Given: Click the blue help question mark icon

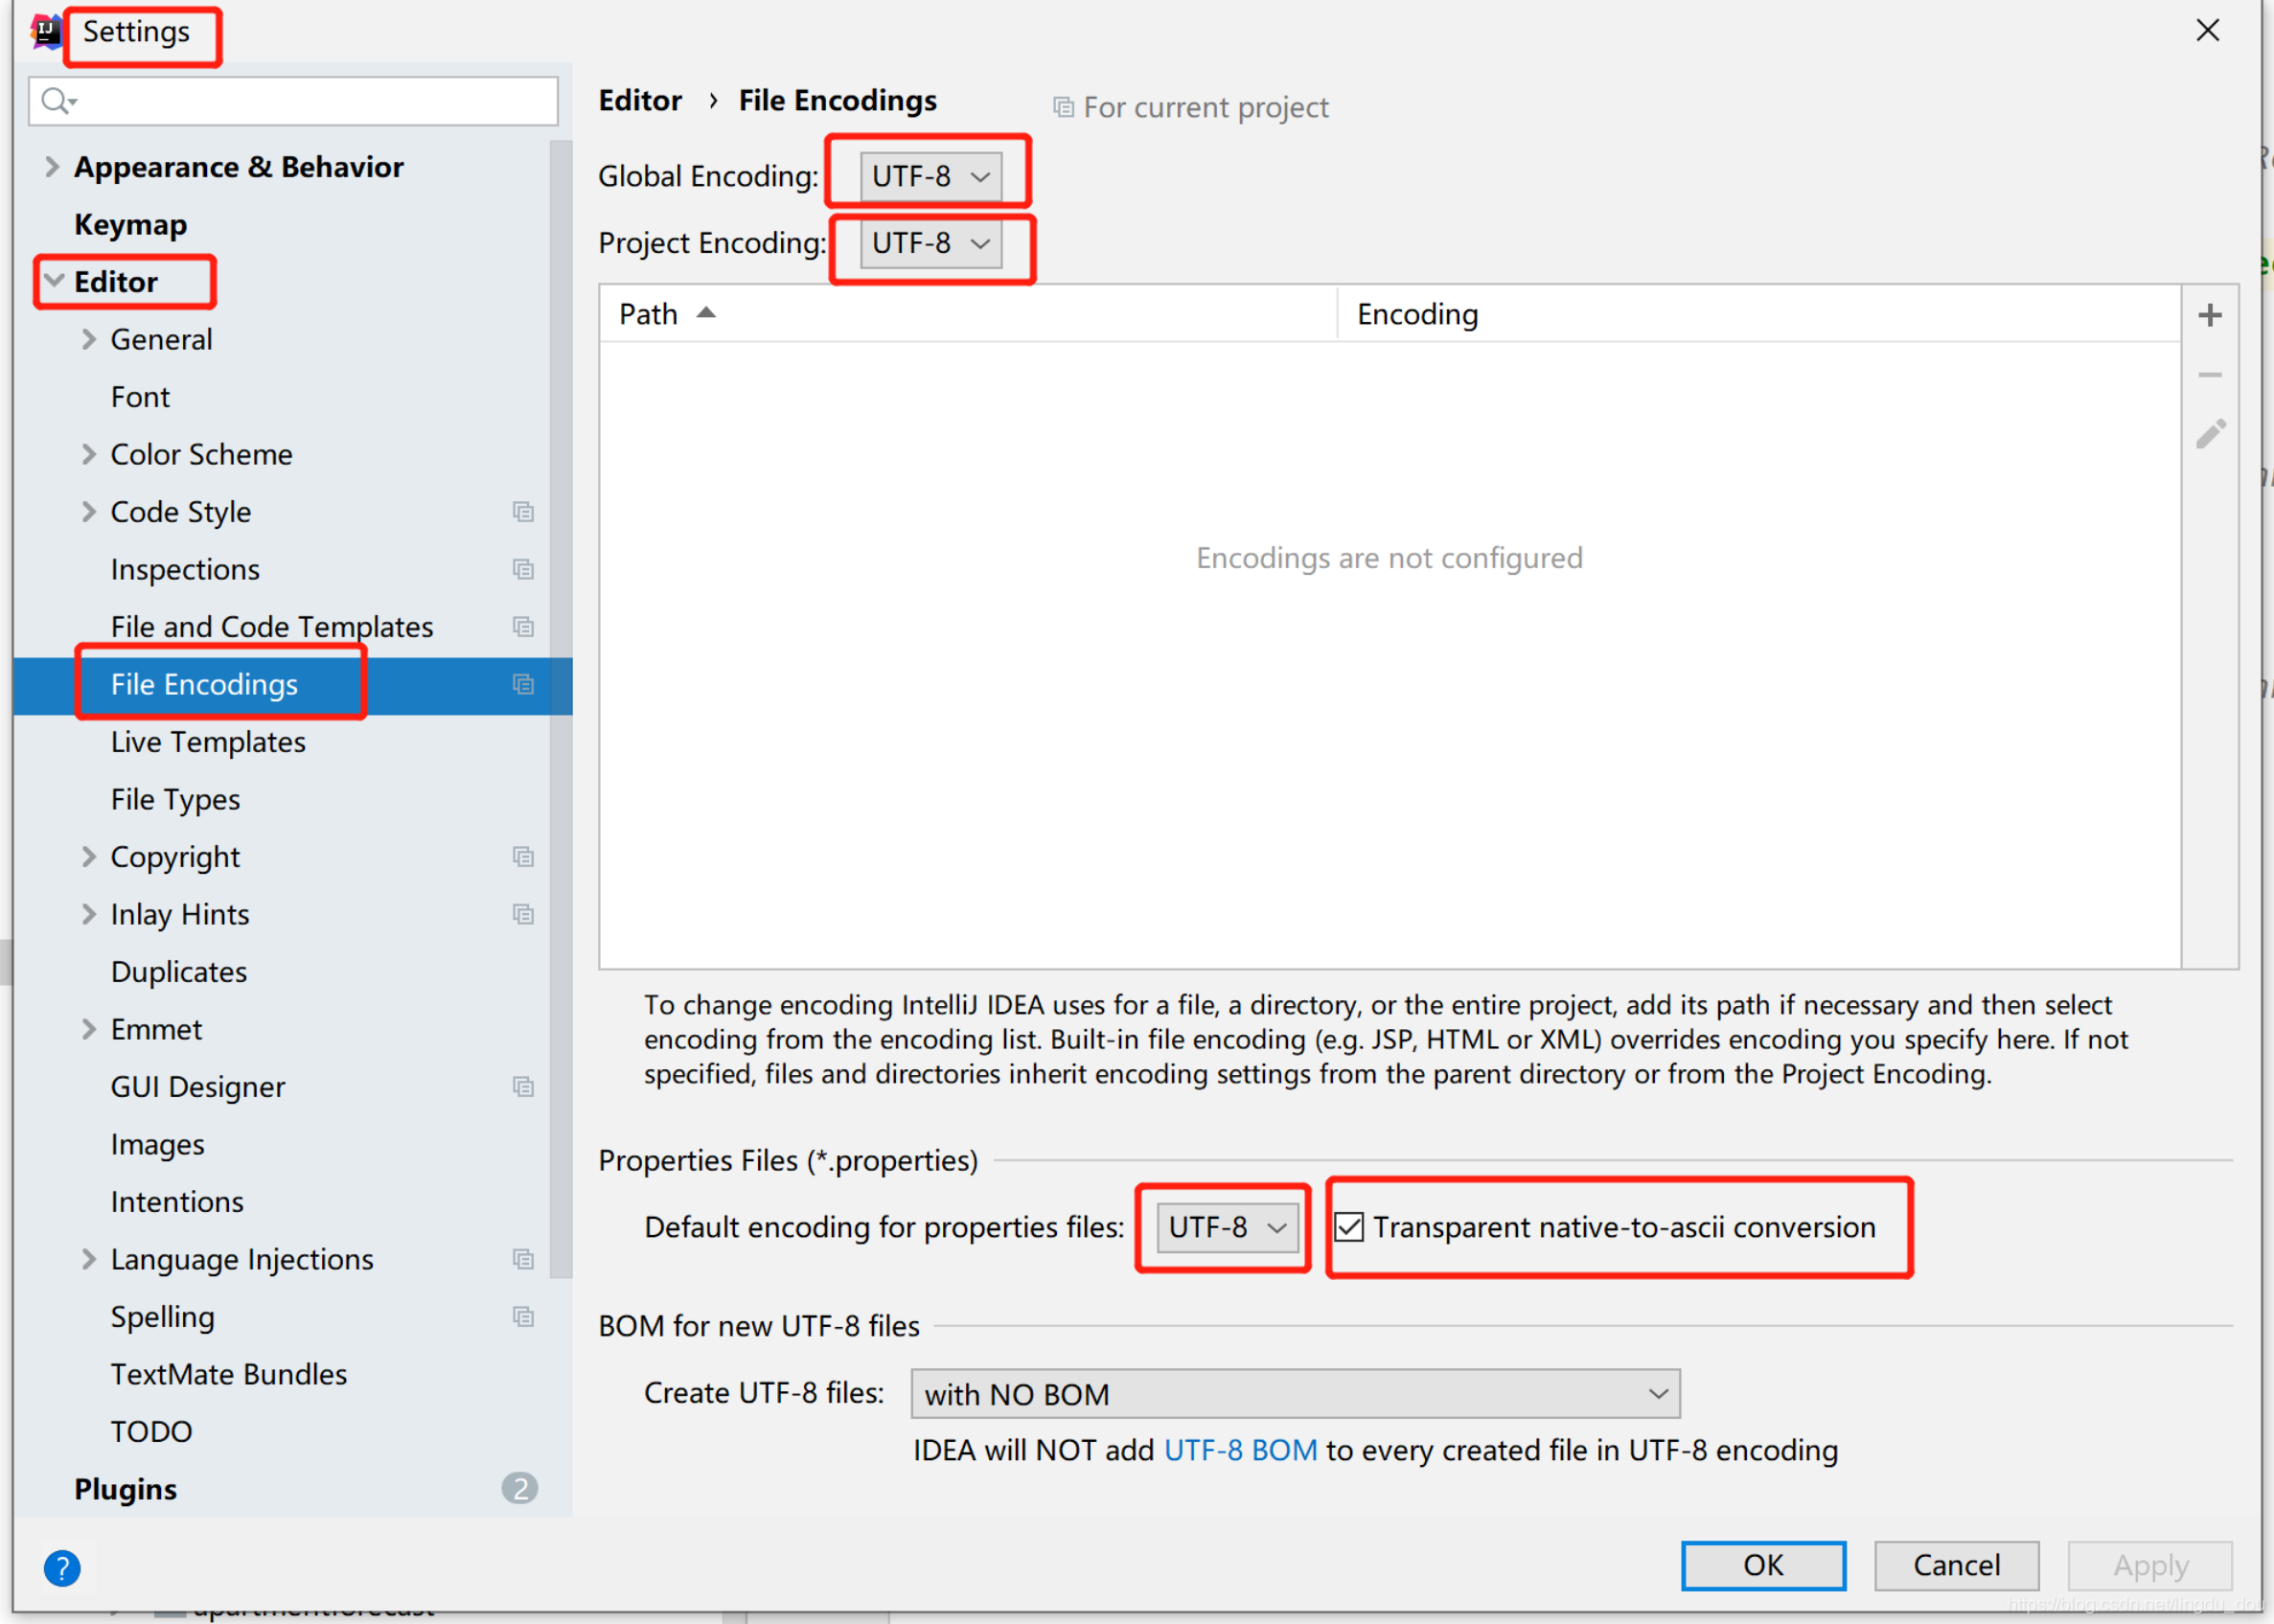Looking at the screenshot, I should click(x=62, y=1567).
